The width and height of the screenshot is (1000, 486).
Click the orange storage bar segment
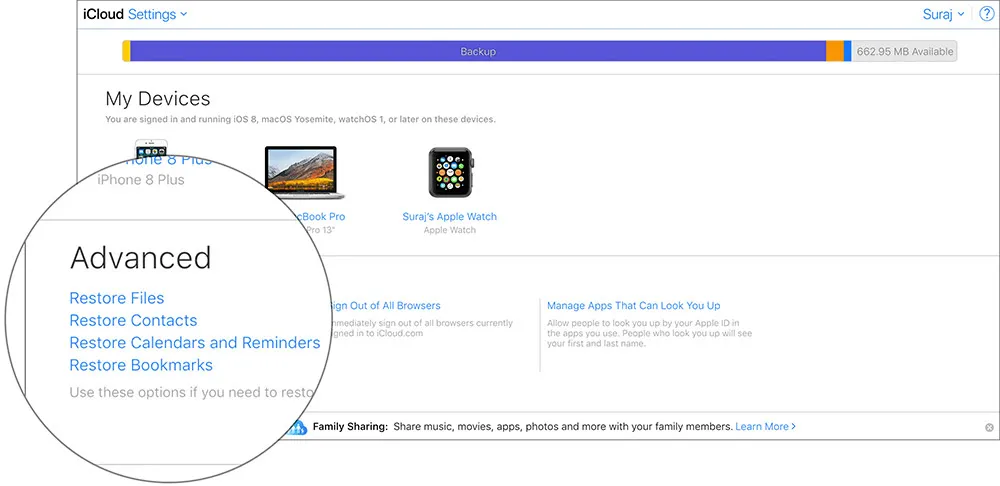834,51
